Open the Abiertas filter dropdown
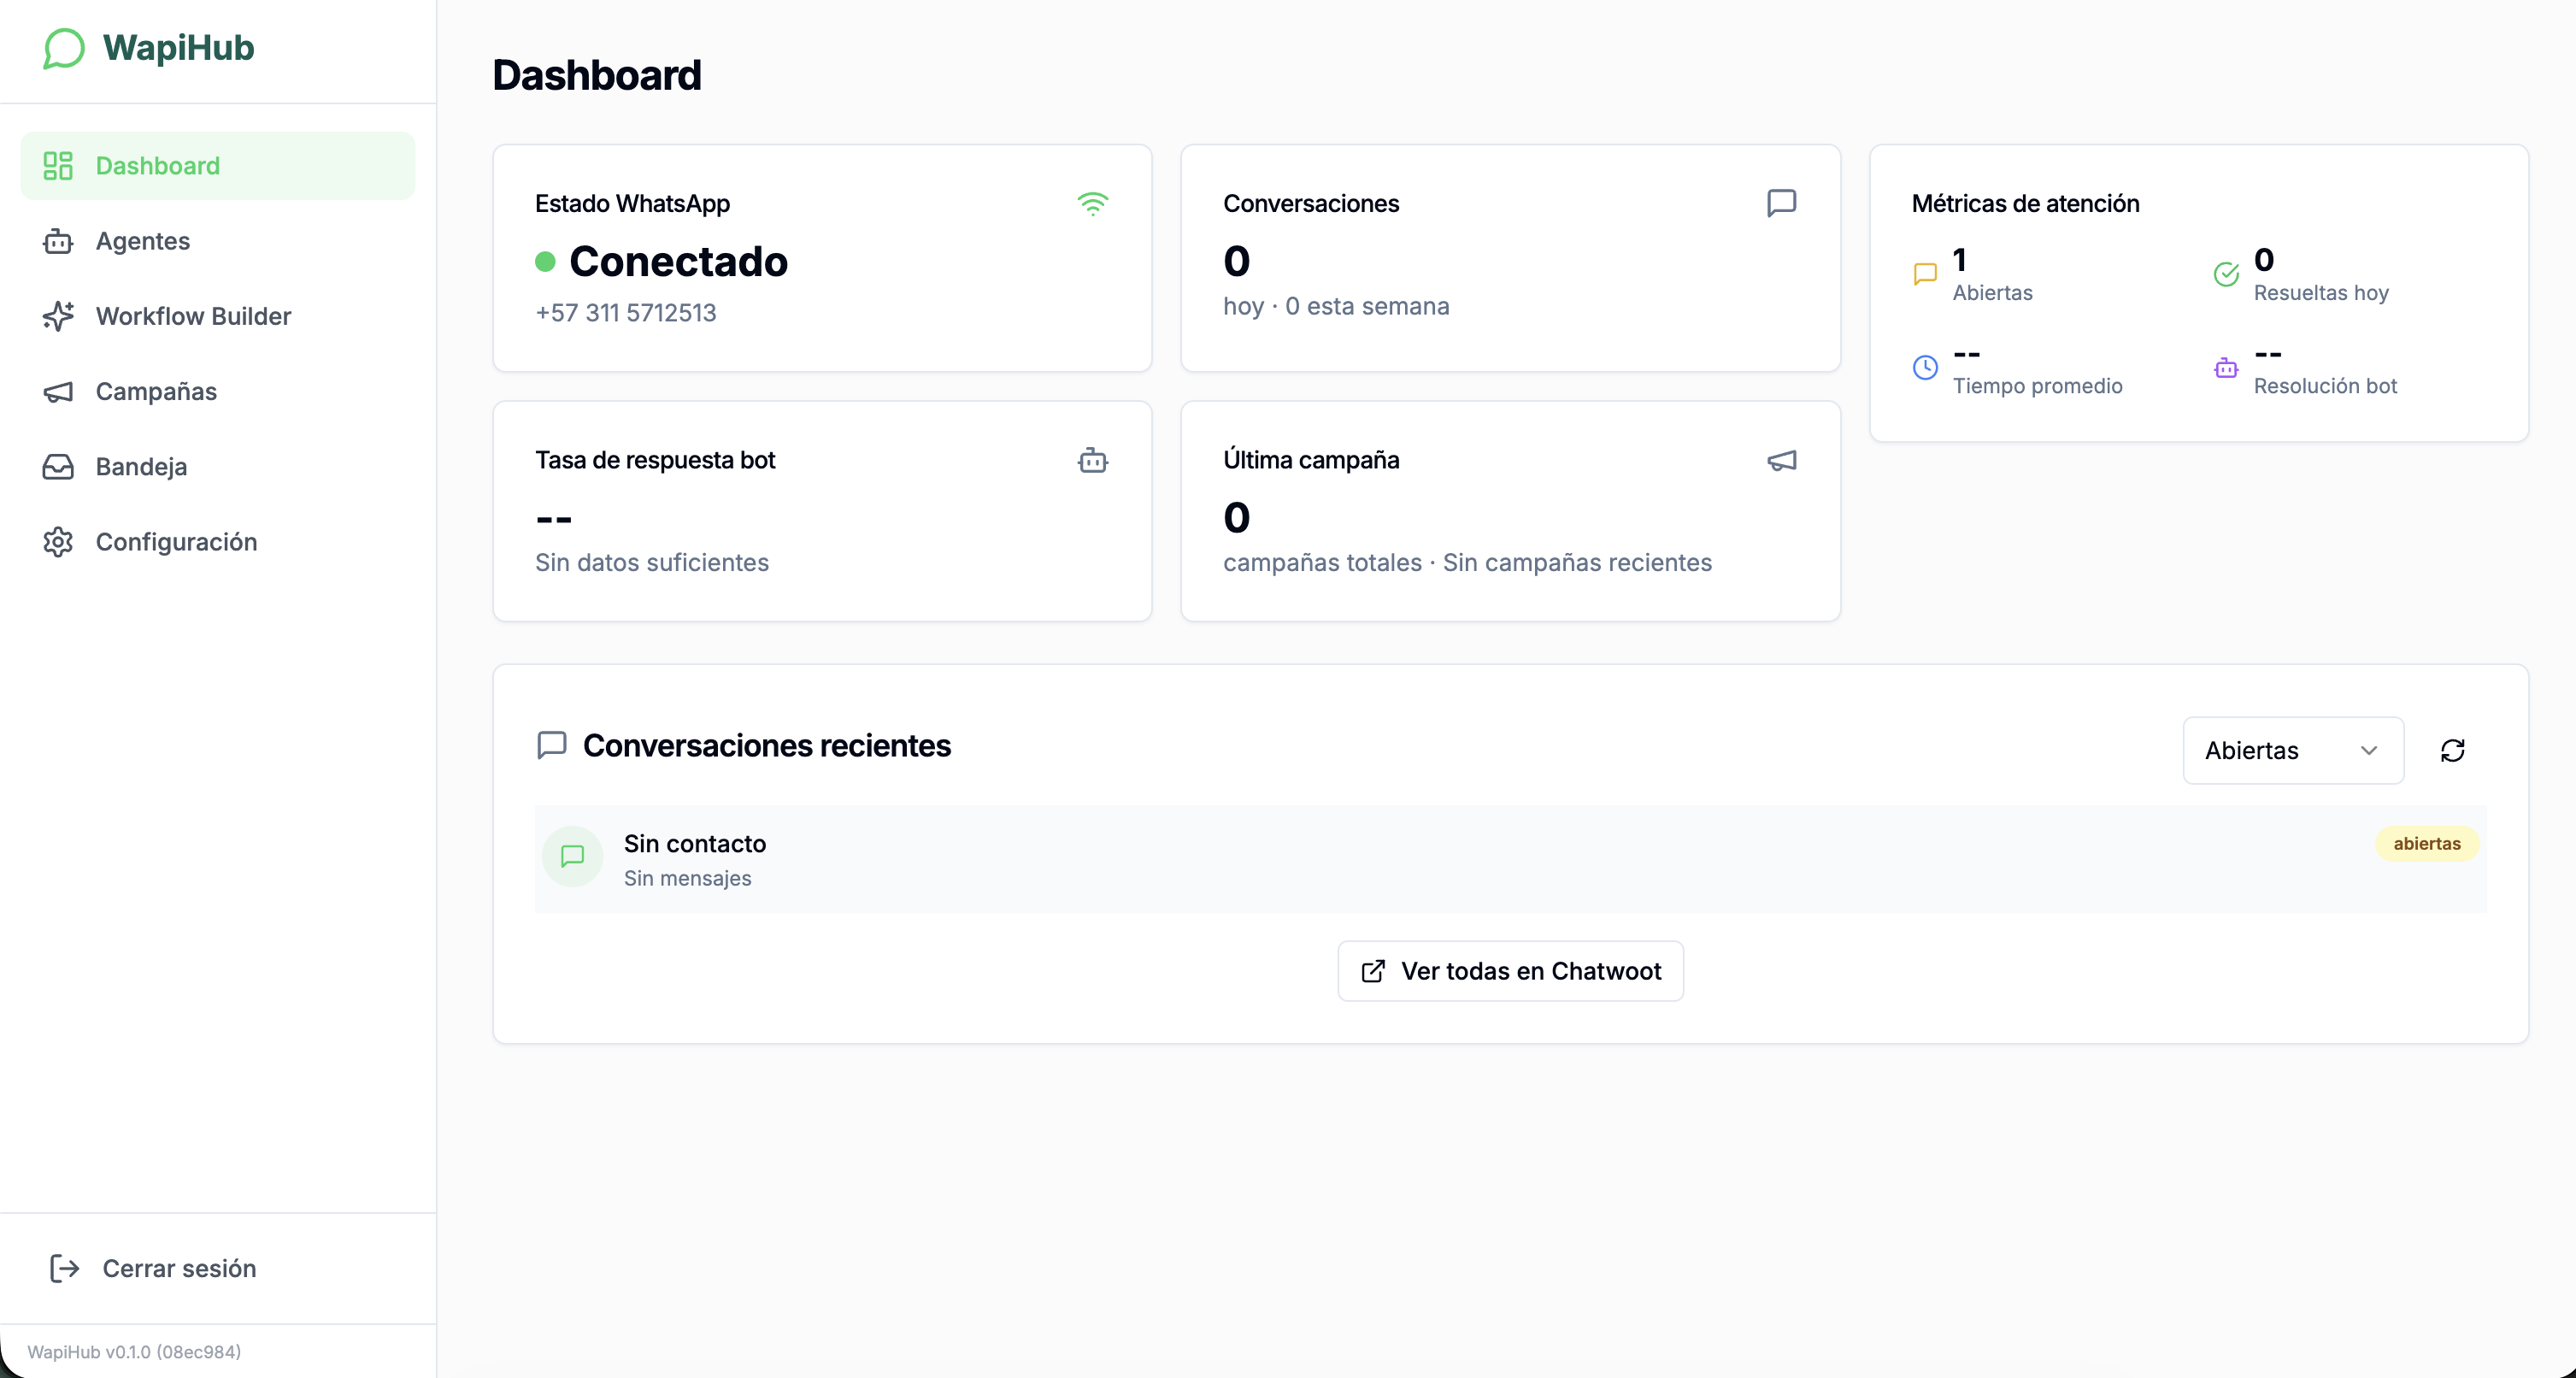Viewport: 2576px width, 1378px height. tap(2293, 750)
